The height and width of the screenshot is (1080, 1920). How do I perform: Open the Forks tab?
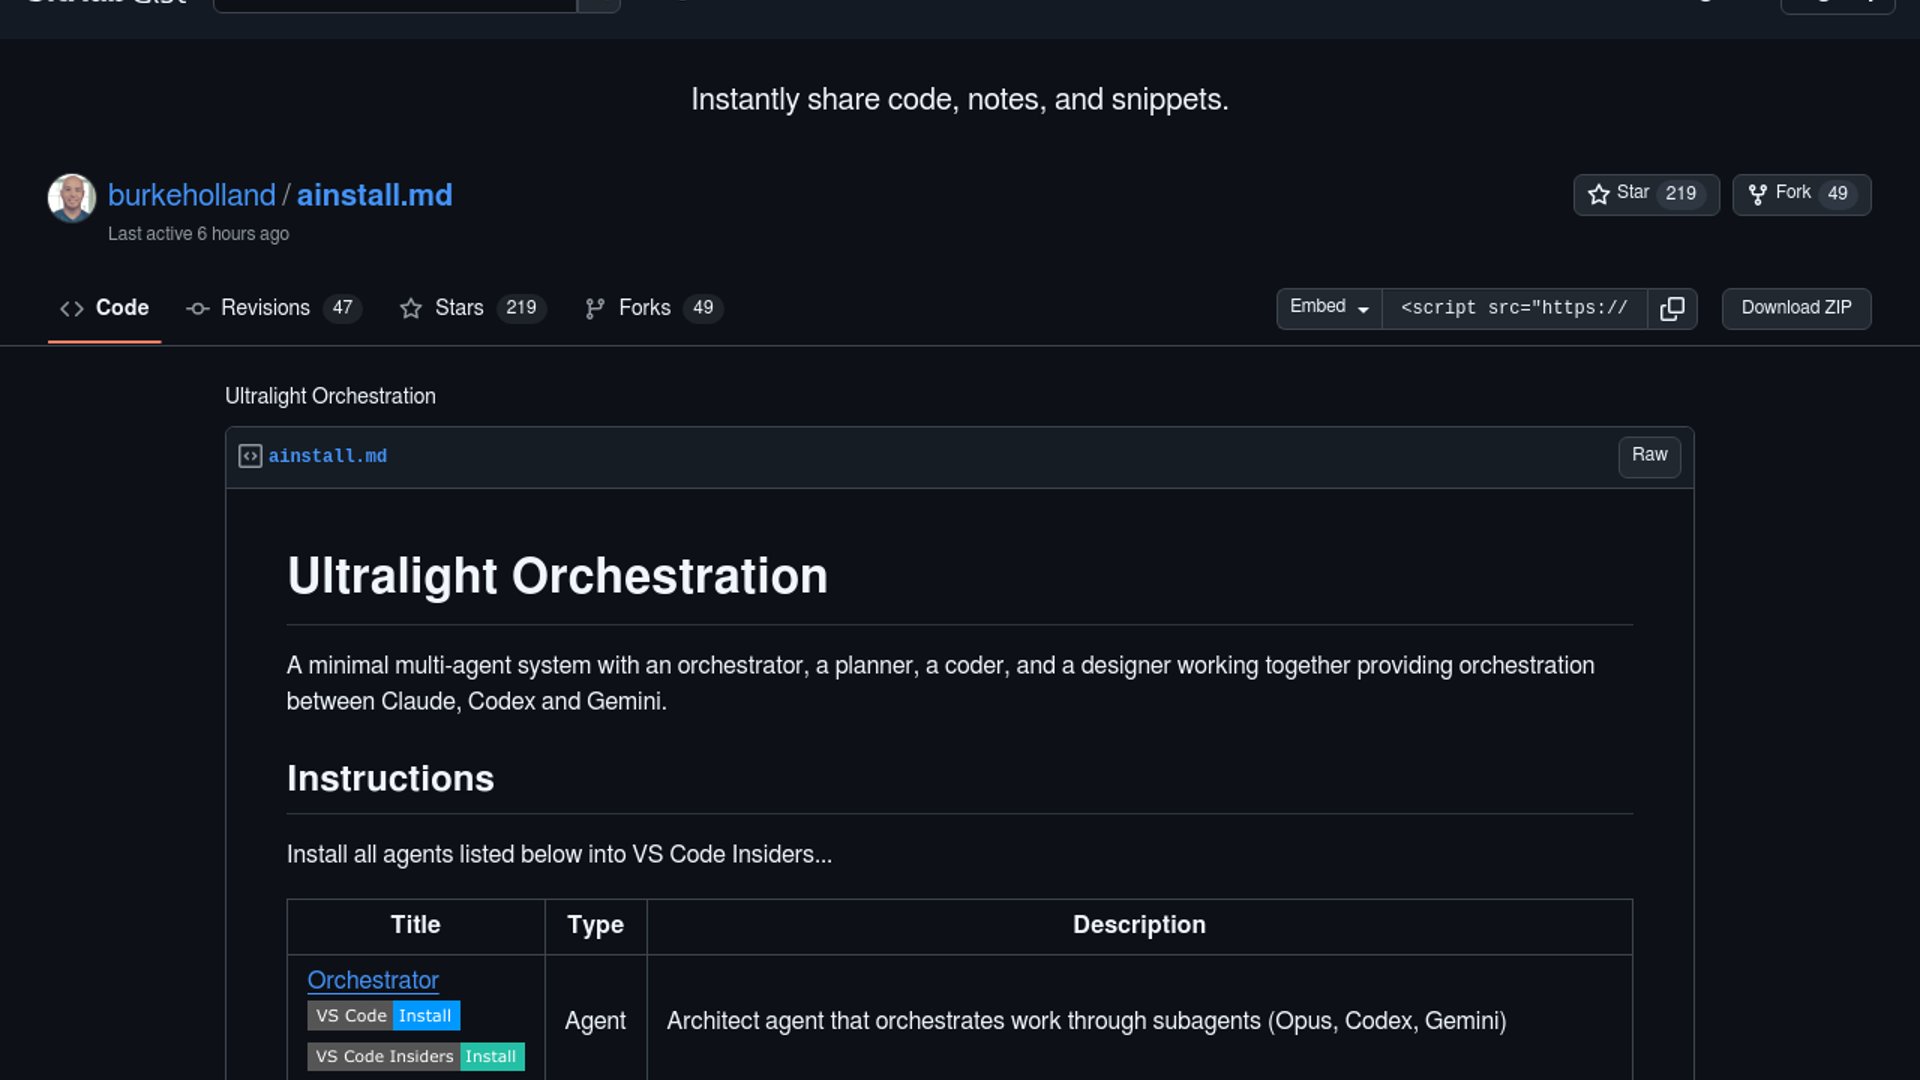pos(645,308)
